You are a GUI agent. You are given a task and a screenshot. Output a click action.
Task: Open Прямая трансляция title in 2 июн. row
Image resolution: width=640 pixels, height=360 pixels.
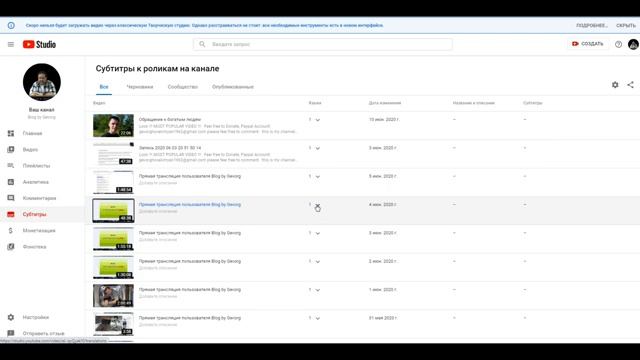[x=190, y=261]
